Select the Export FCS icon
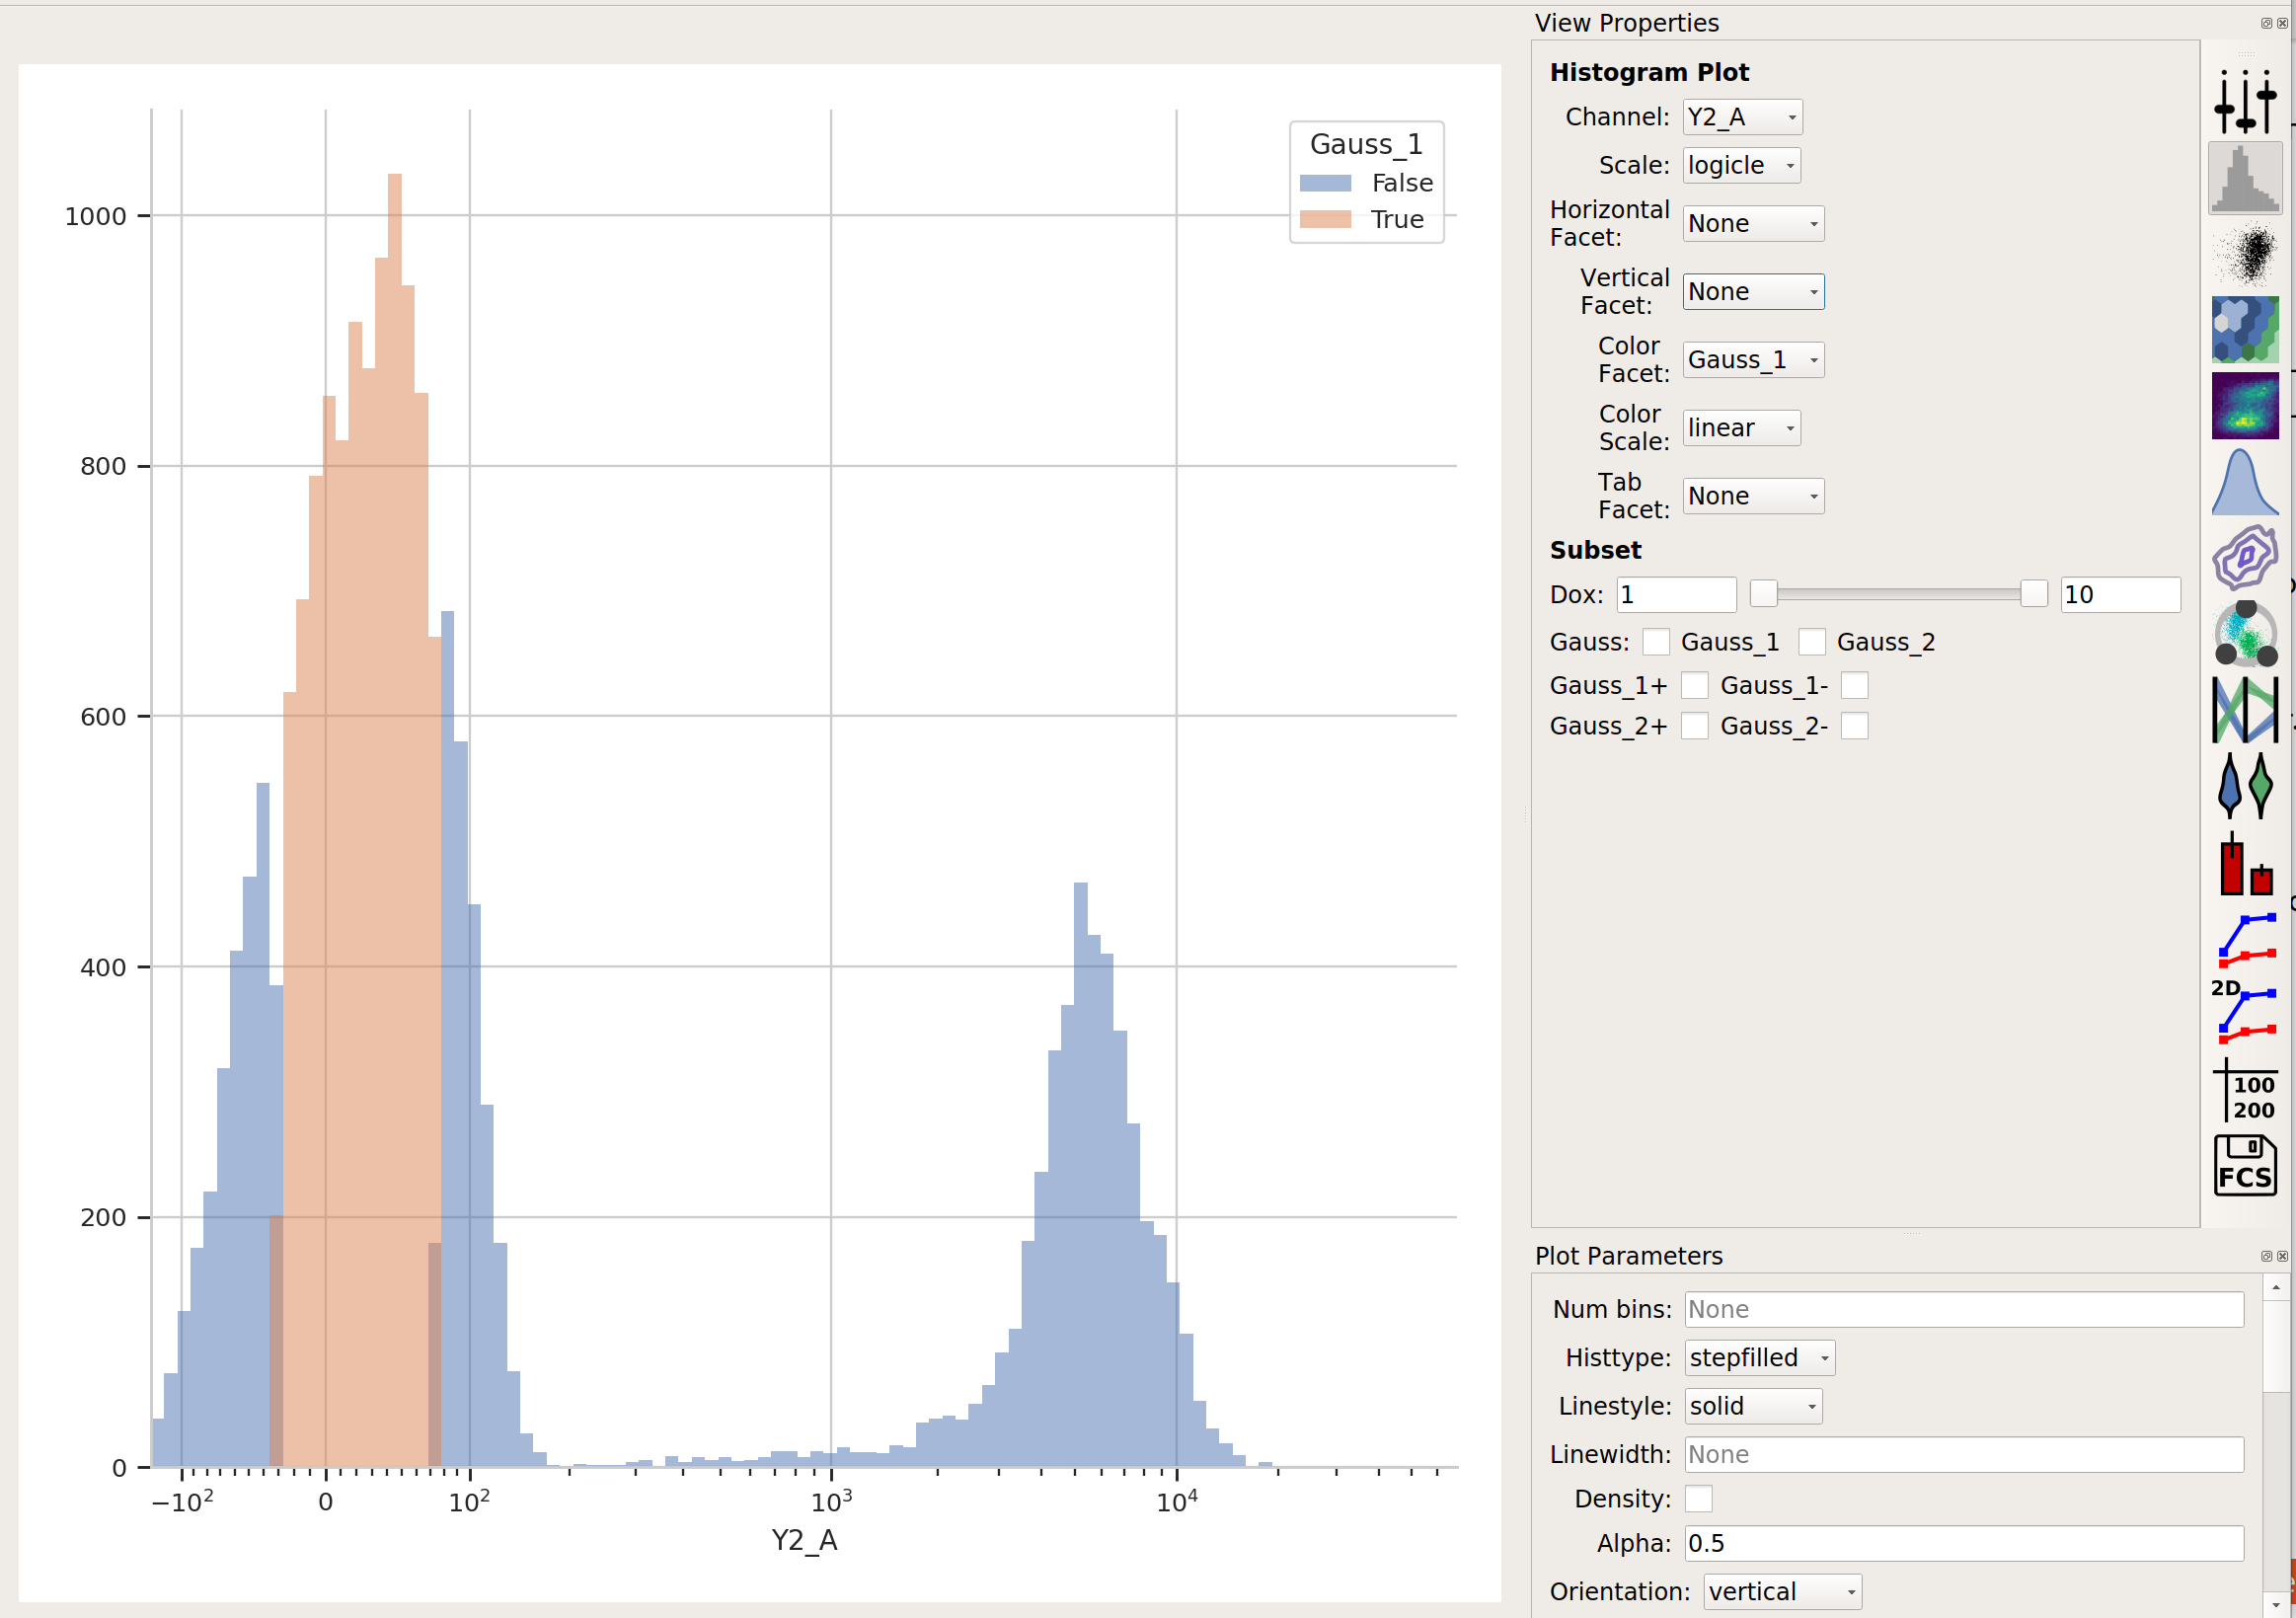The image size is (2296, 1618). click(2245, 1165)
